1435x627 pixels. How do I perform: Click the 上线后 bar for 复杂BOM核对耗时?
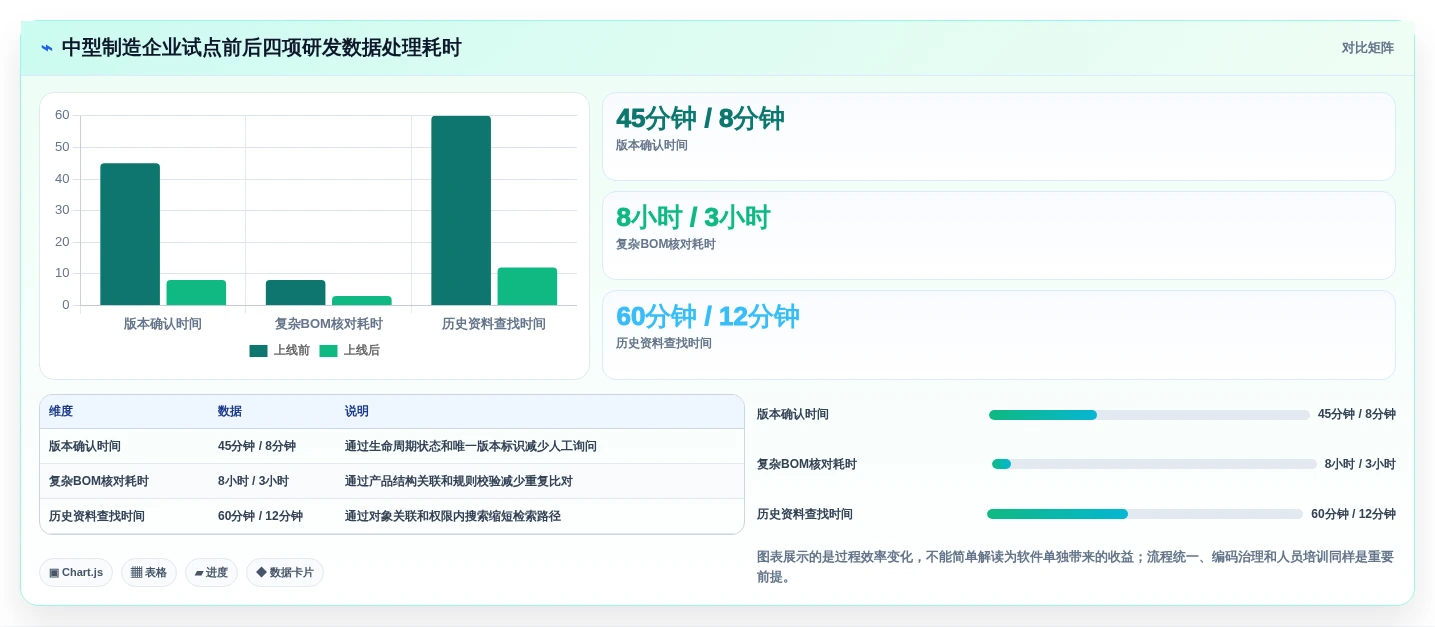pos(362,300)
